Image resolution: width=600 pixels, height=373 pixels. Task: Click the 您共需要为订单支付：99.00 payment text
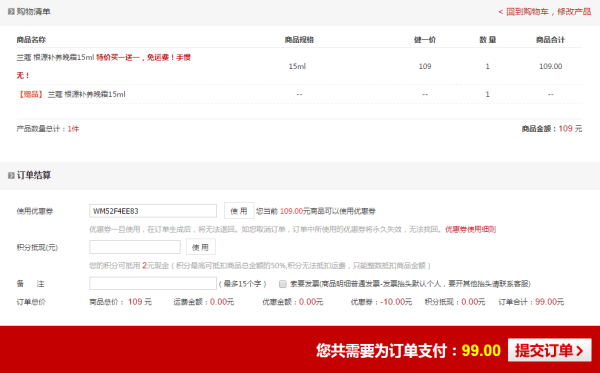click(x=408, y=350)
